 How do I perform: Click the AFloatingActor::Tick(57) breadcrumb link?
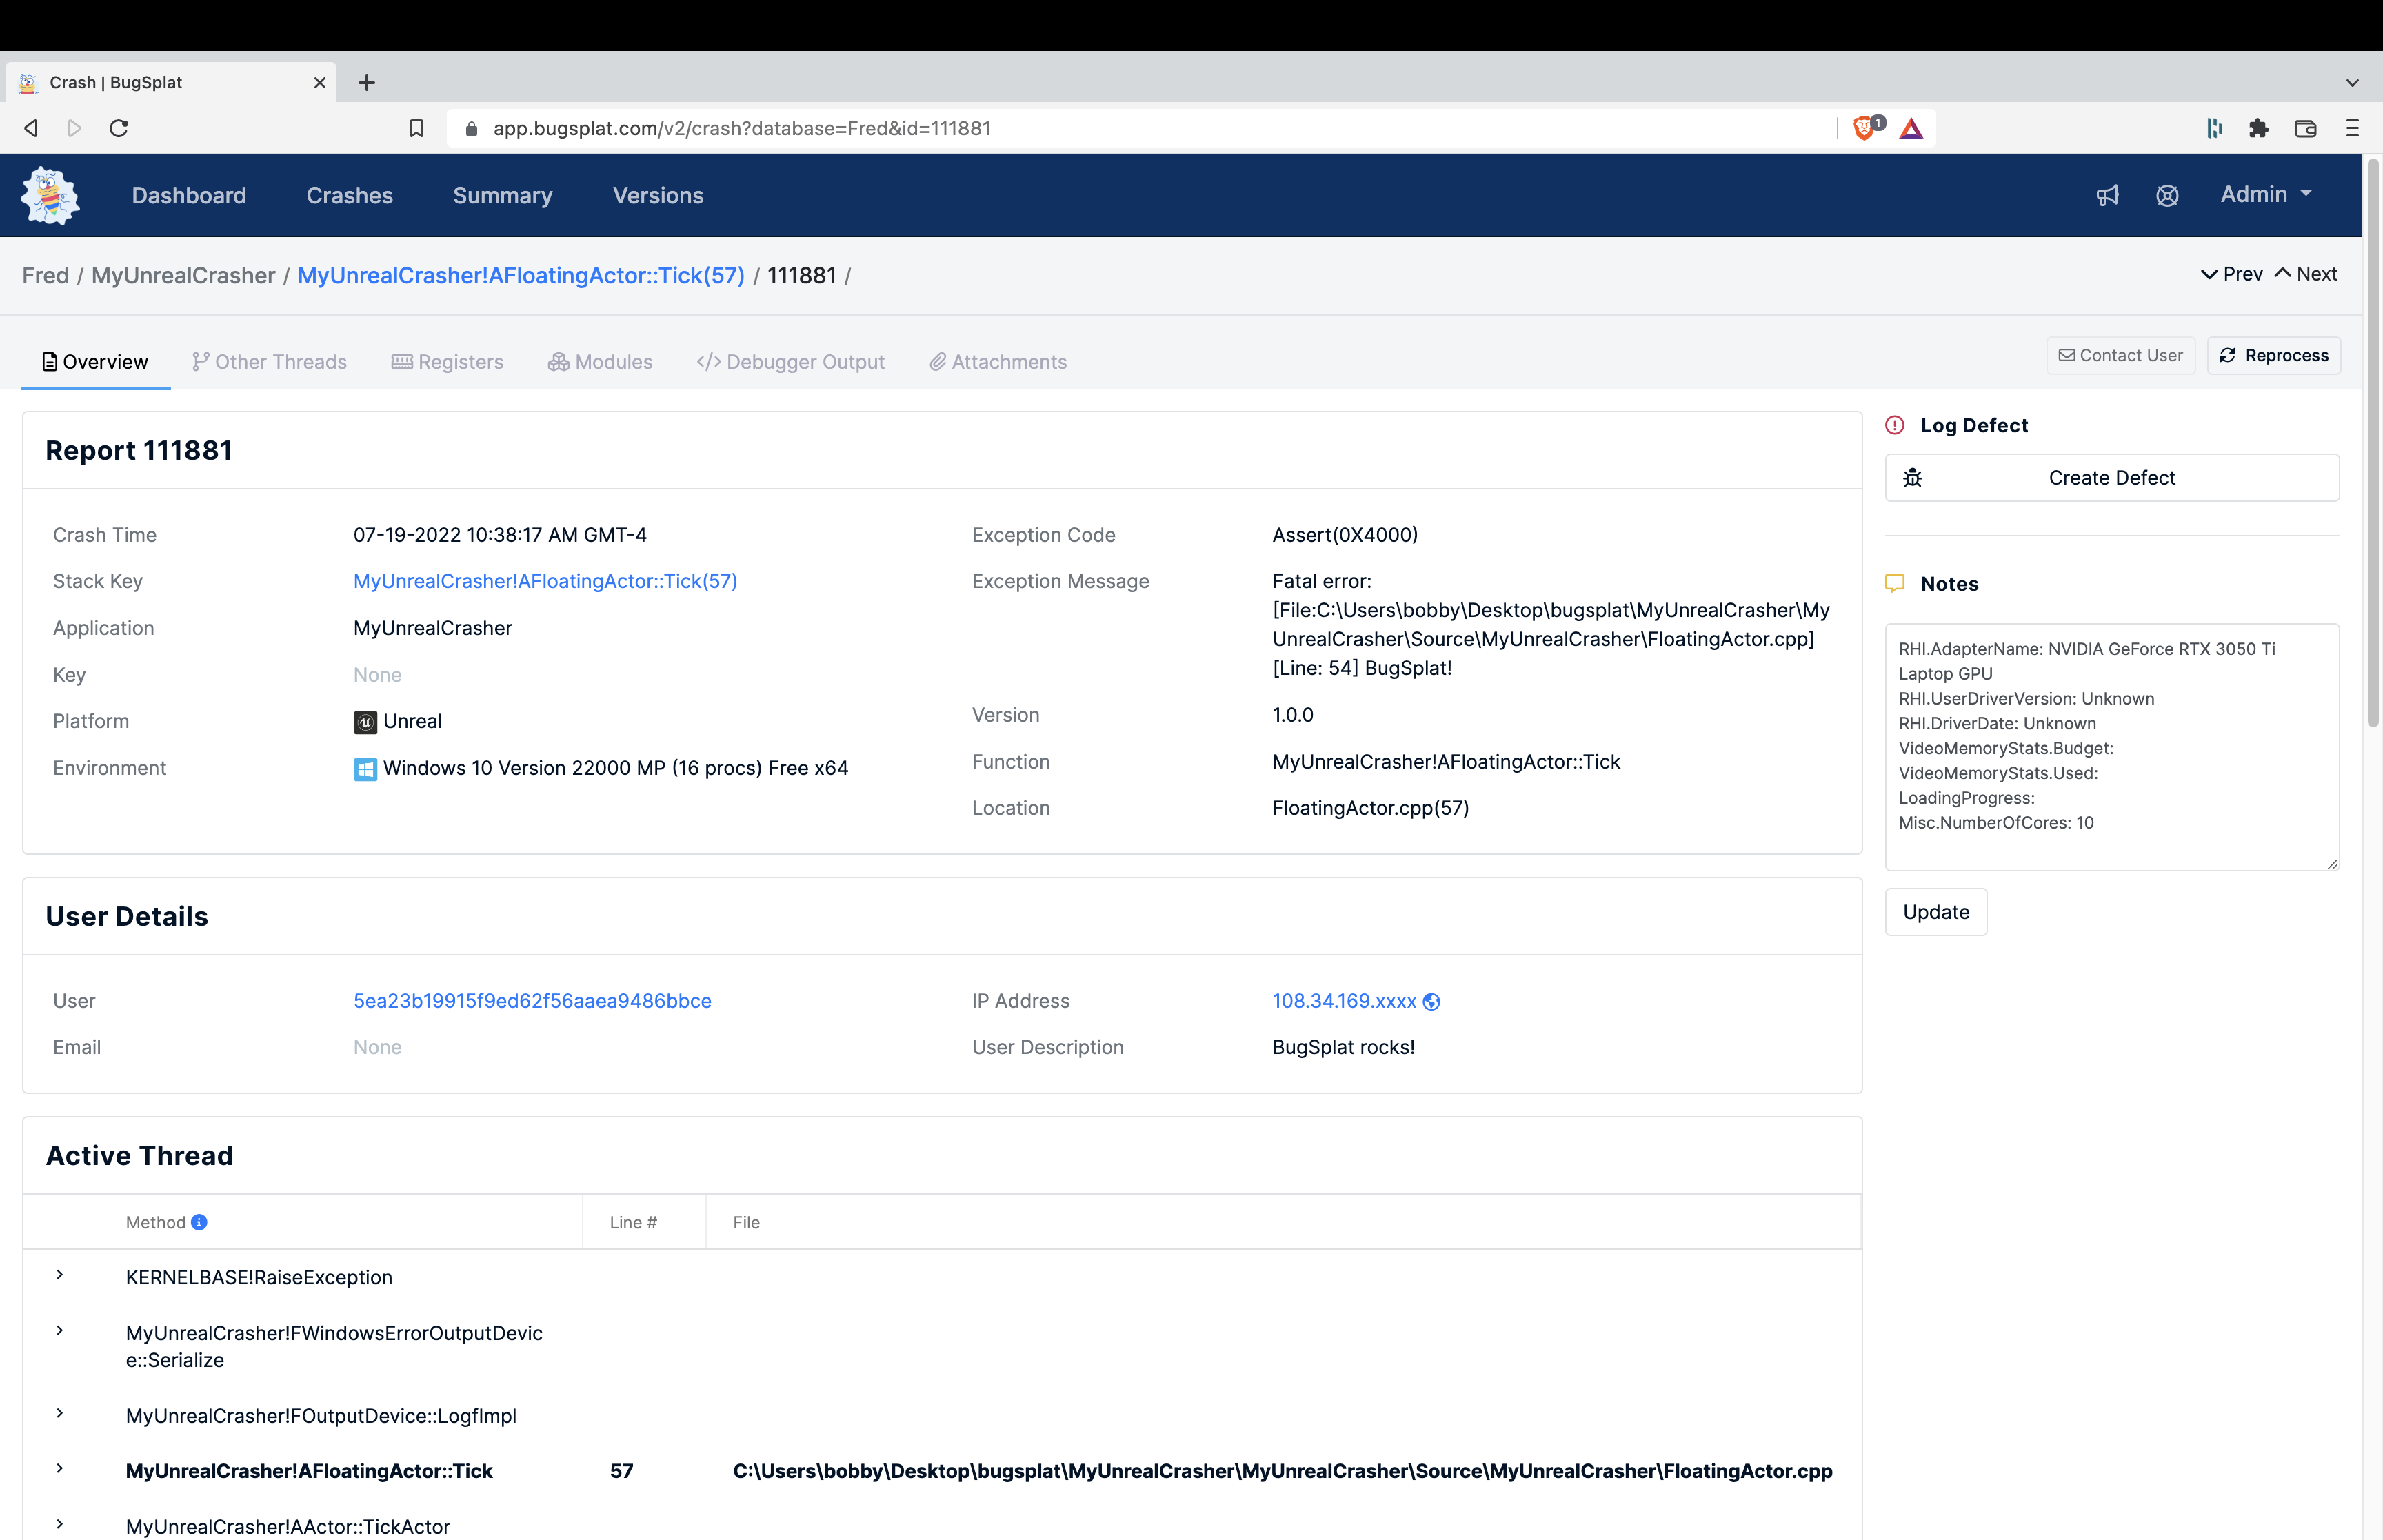521,276
